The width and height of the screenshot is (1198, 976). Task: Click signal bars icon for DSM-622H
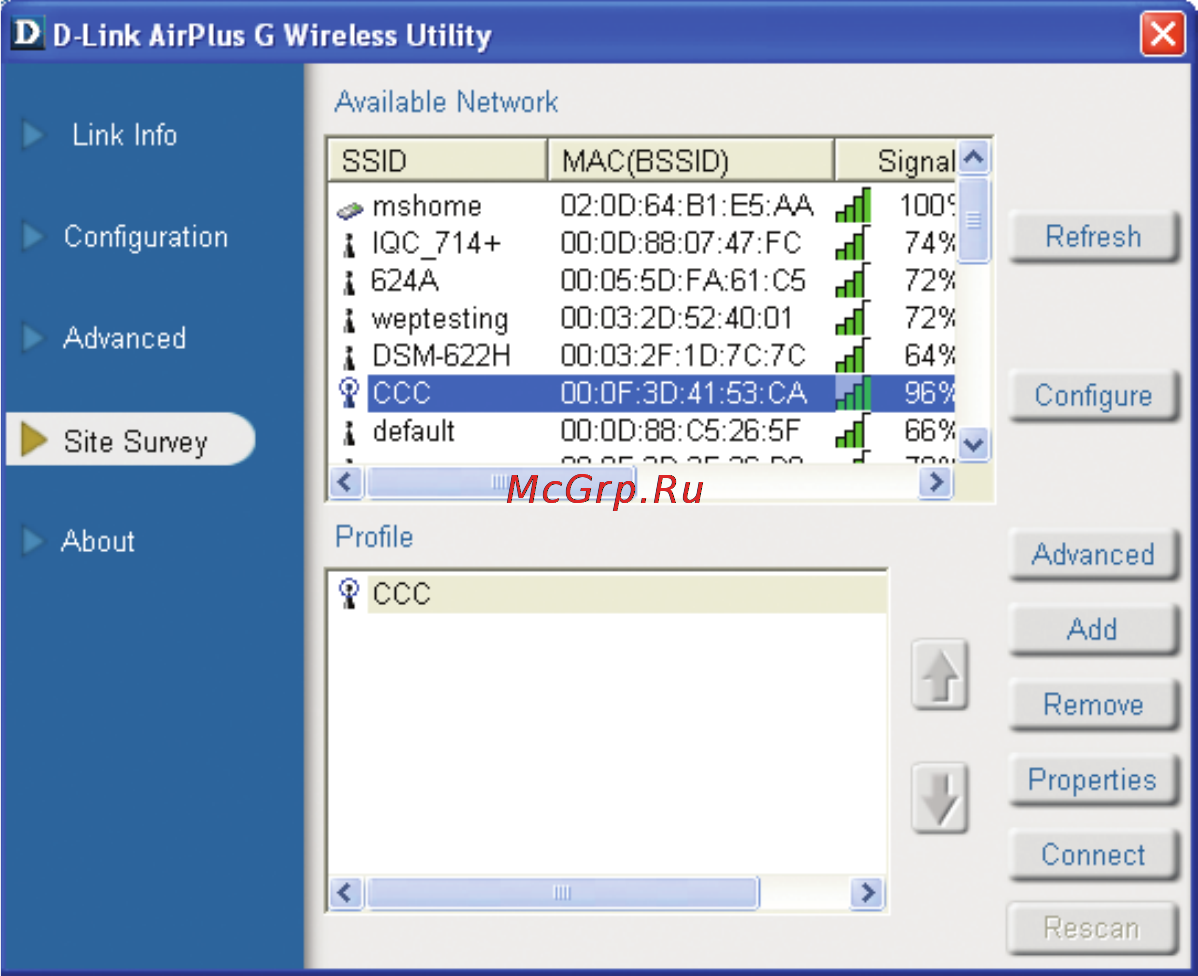(853, 355)
